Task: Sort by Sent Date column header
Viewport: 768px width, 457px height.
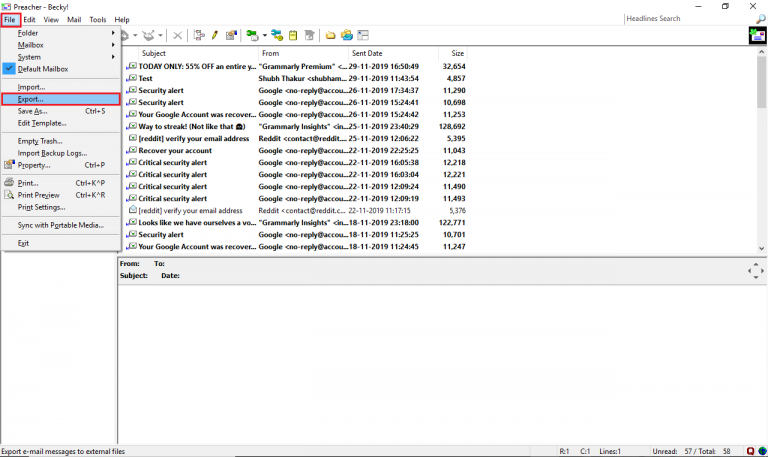Action: (393, 53)
